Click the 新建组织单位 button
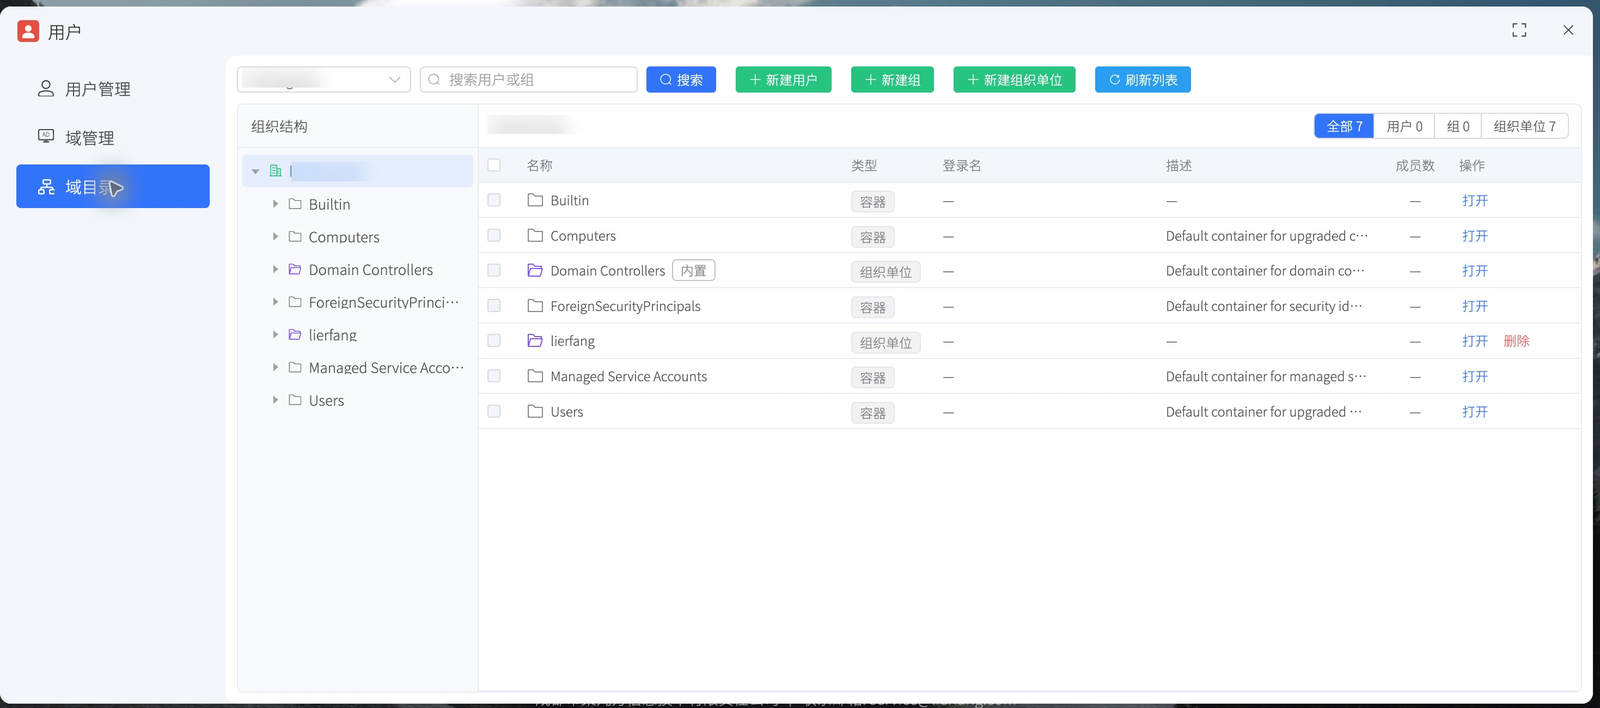Screen dimensions: 1600x708 (x=1014, y=80)
